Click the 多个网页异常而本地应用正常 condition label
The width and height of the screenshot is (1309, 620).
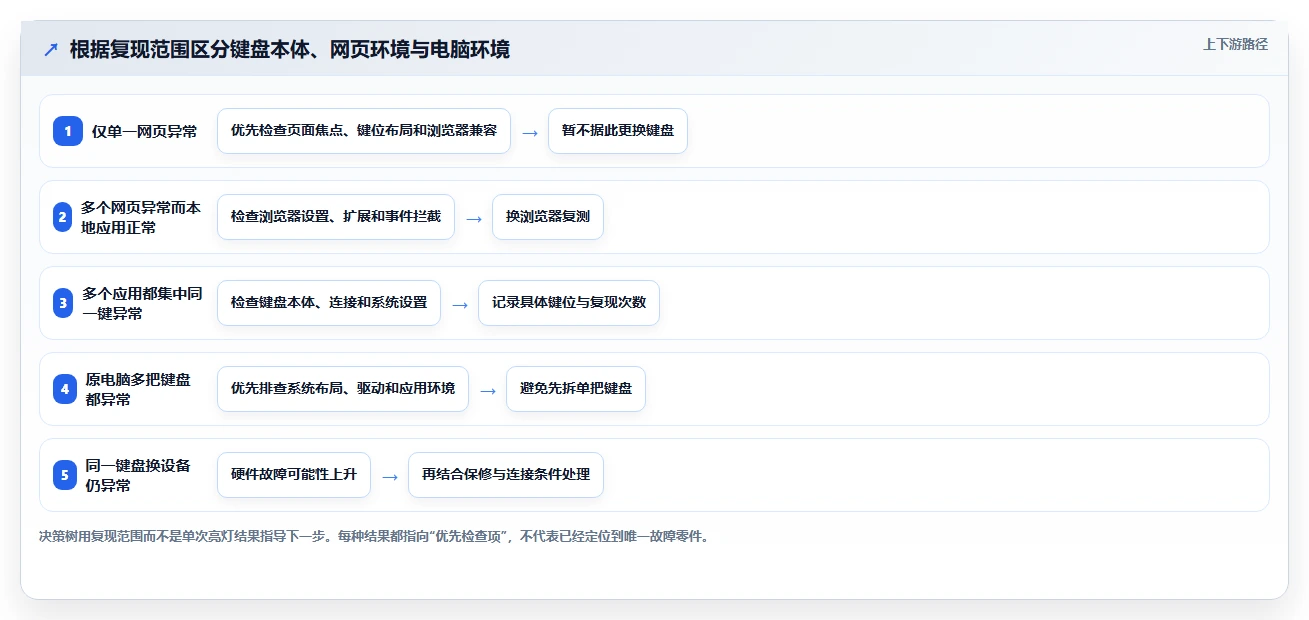pos(141,217)
